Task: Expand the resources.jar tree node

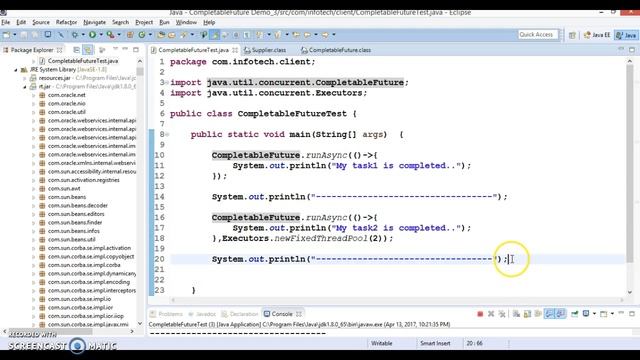Action: pos(24,78)
